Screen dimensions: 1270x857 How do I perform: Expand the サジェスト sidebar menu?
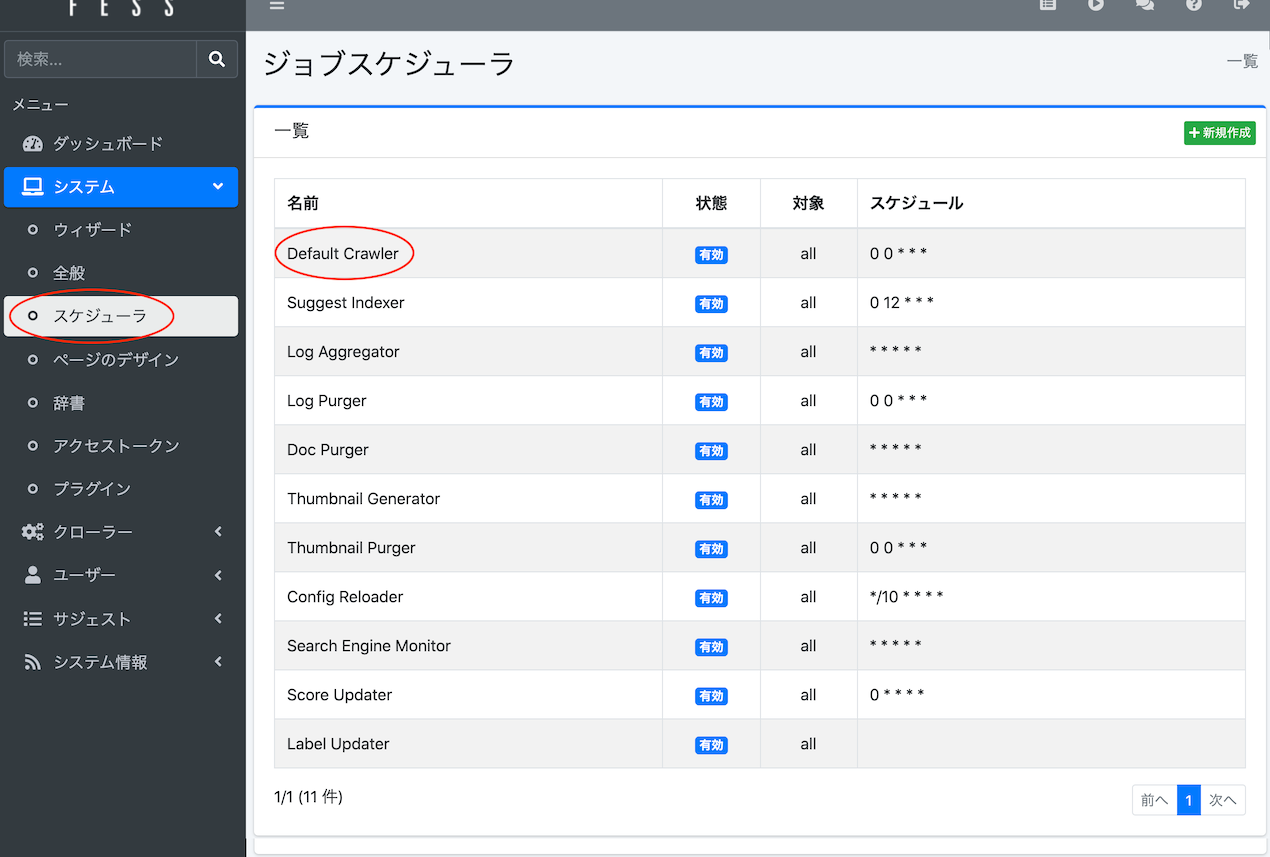[x=120, y=619]
